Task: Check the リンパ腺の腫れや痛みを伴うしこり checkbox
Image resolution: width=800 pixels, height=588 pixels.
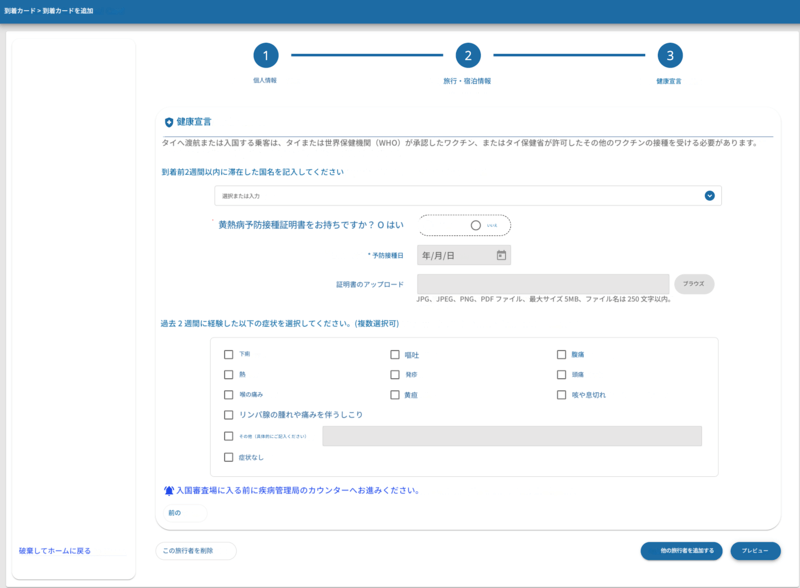Action: [x=229, y=415]
